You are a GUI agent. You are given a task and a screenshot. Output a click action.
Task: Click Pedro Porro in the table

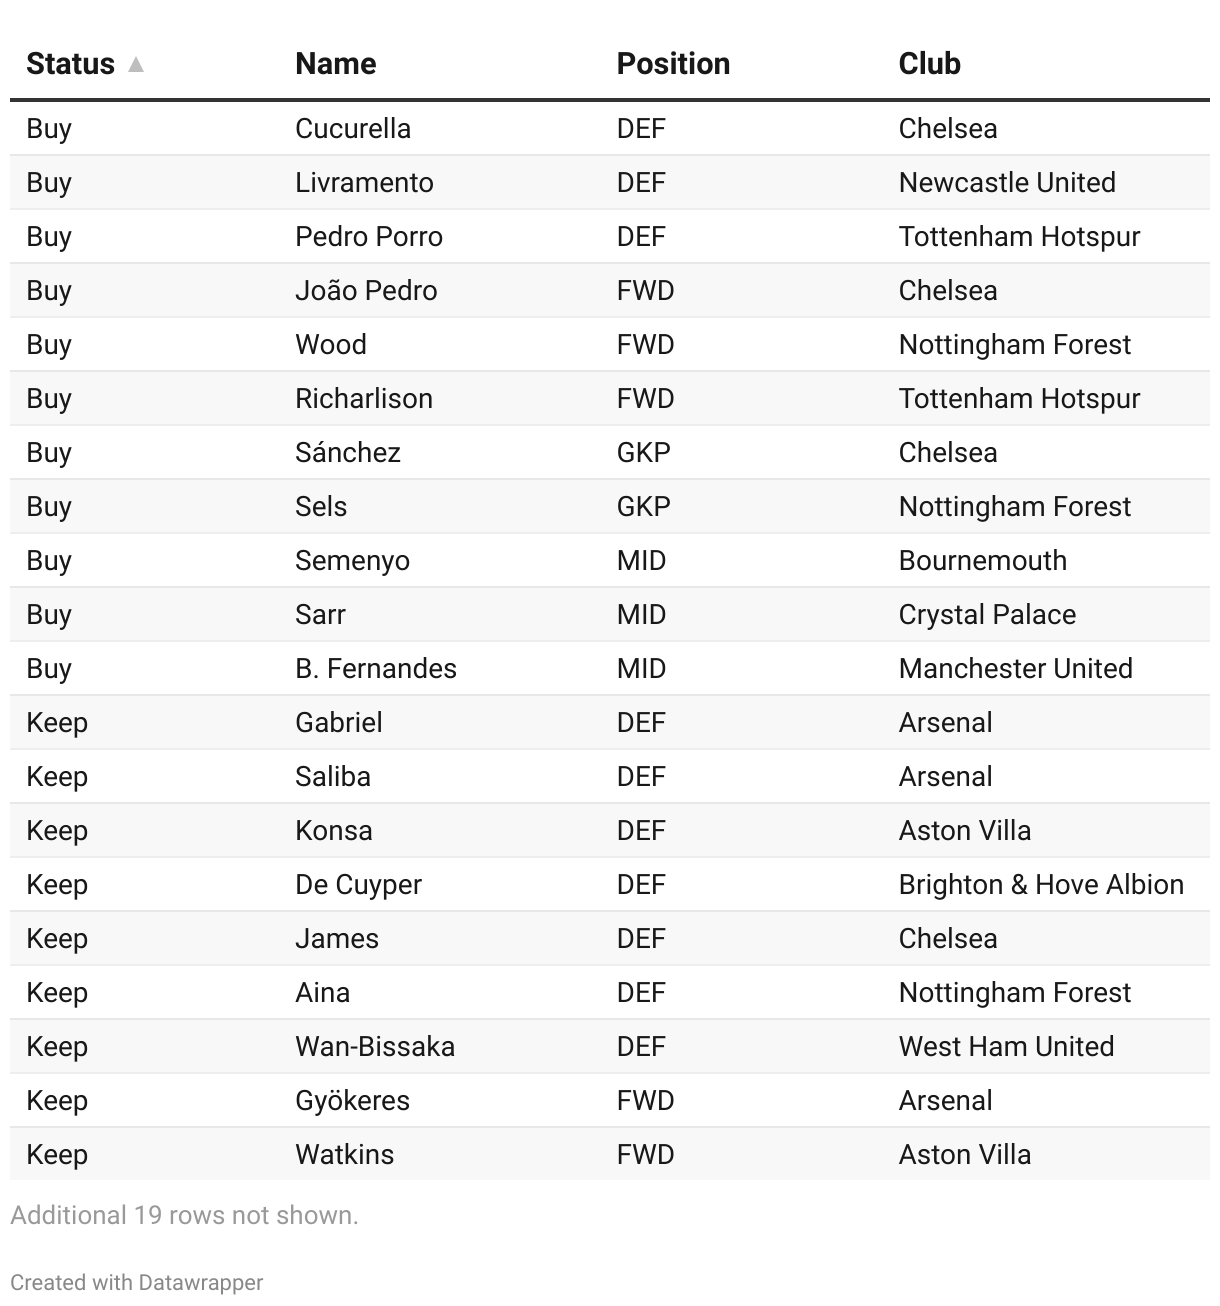coord(368,237)
